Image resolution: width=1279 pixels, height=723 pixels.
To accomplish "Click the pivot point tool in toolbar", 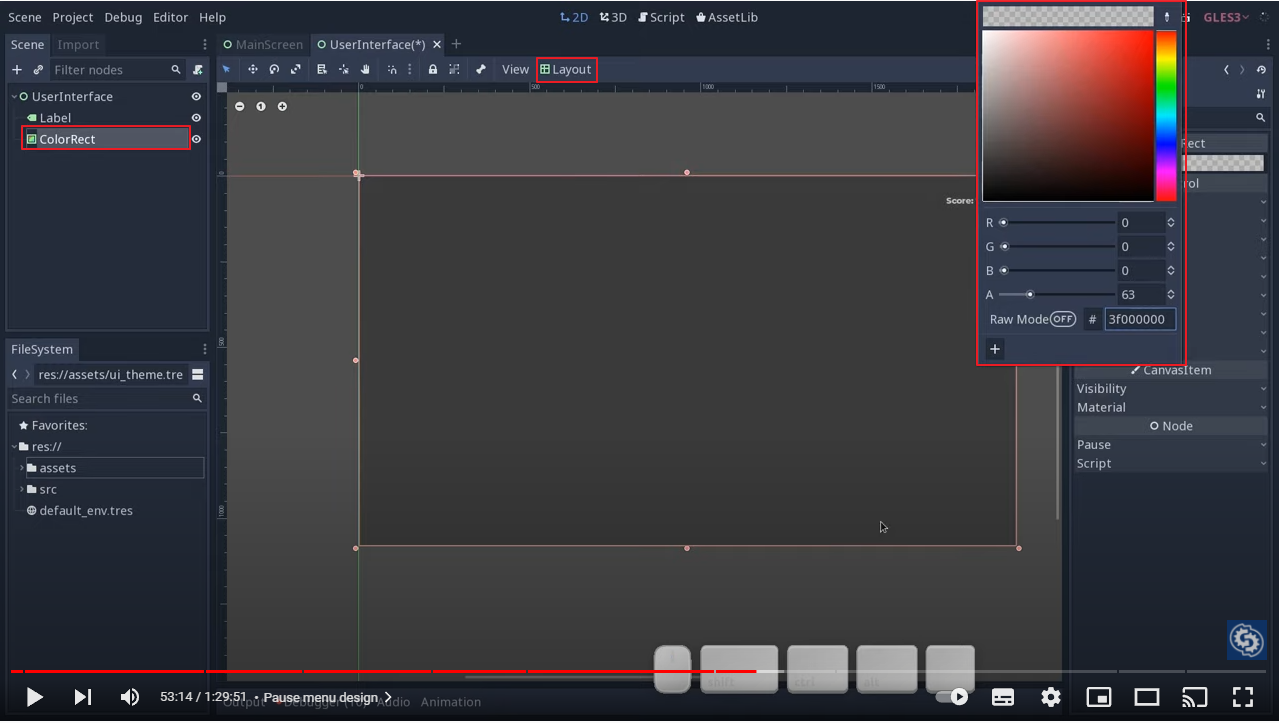I will pos(344,69).
